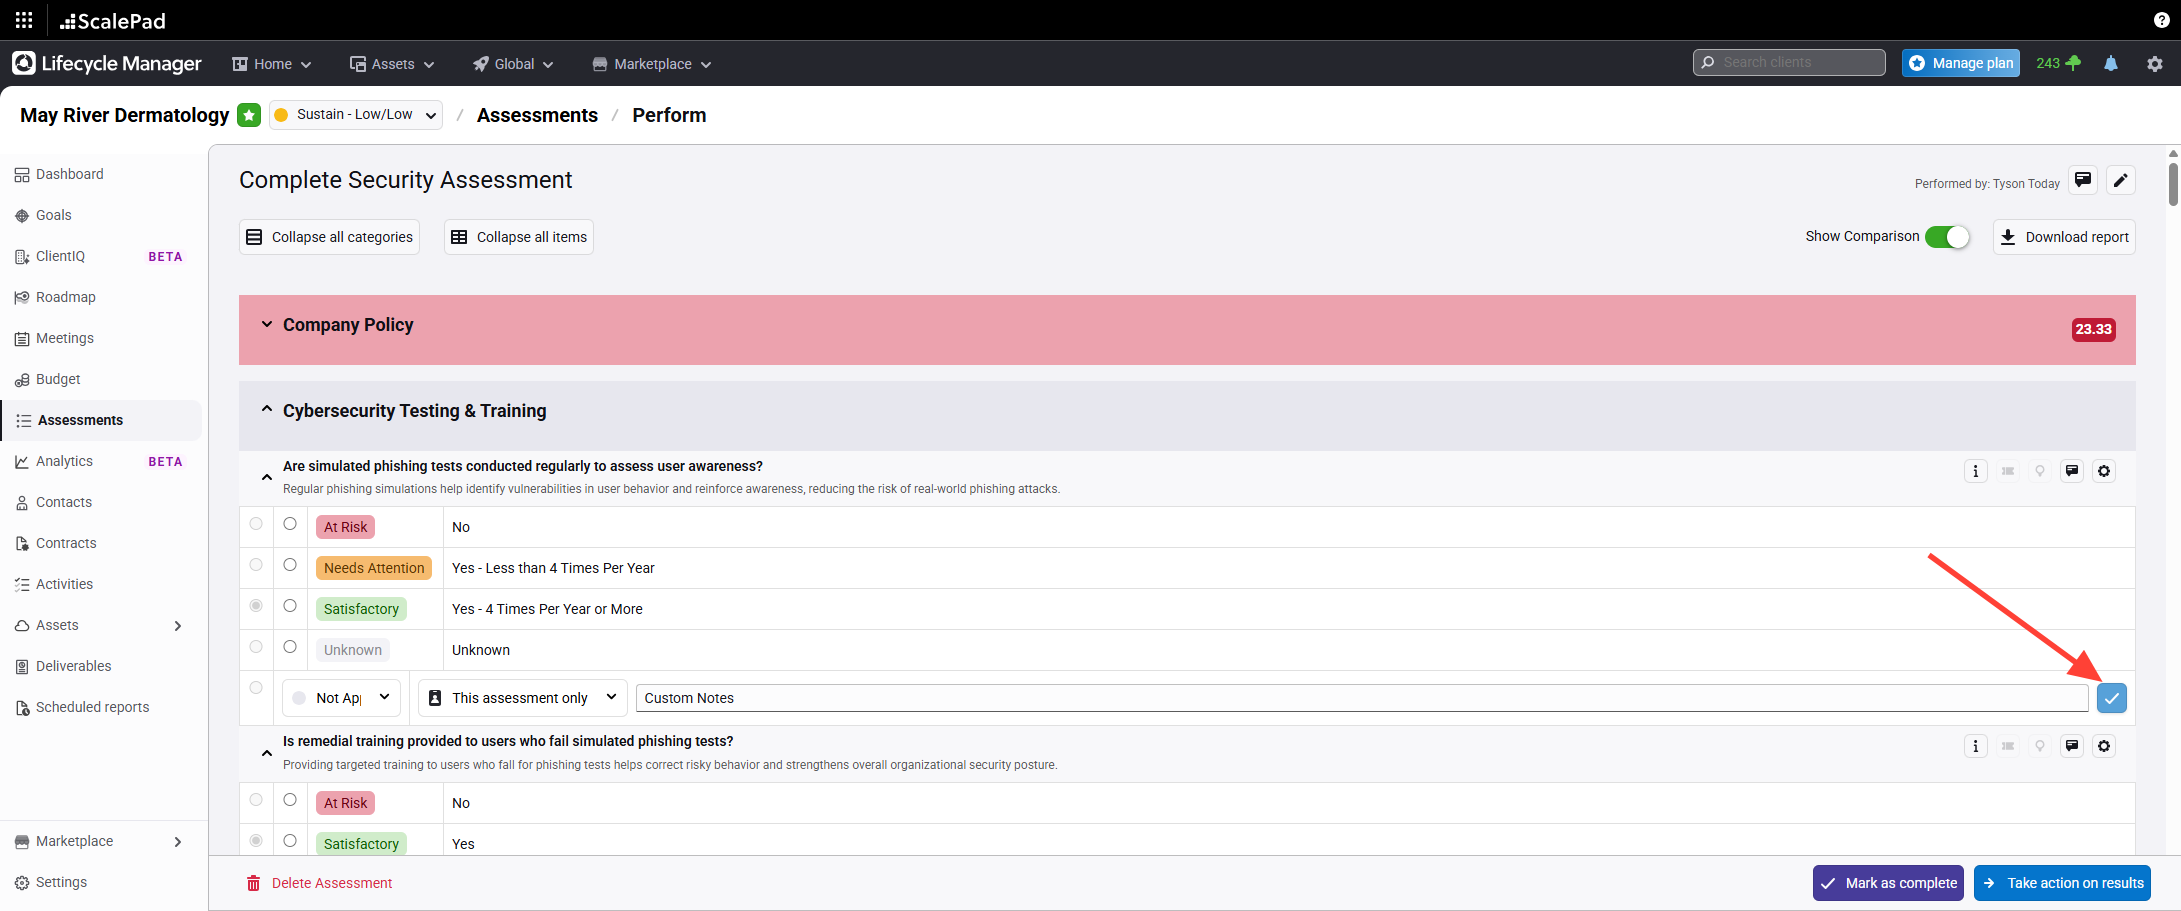Image resolution: width=2181 pixels, height=911 pixels.
Task: Select the Needs Attention radio option
Action: [290, 565]
